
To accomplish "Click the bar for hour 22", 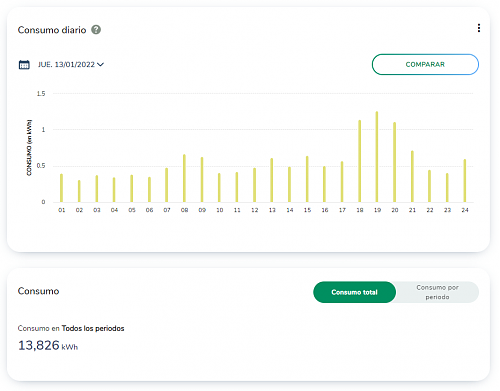I will 429,186.
